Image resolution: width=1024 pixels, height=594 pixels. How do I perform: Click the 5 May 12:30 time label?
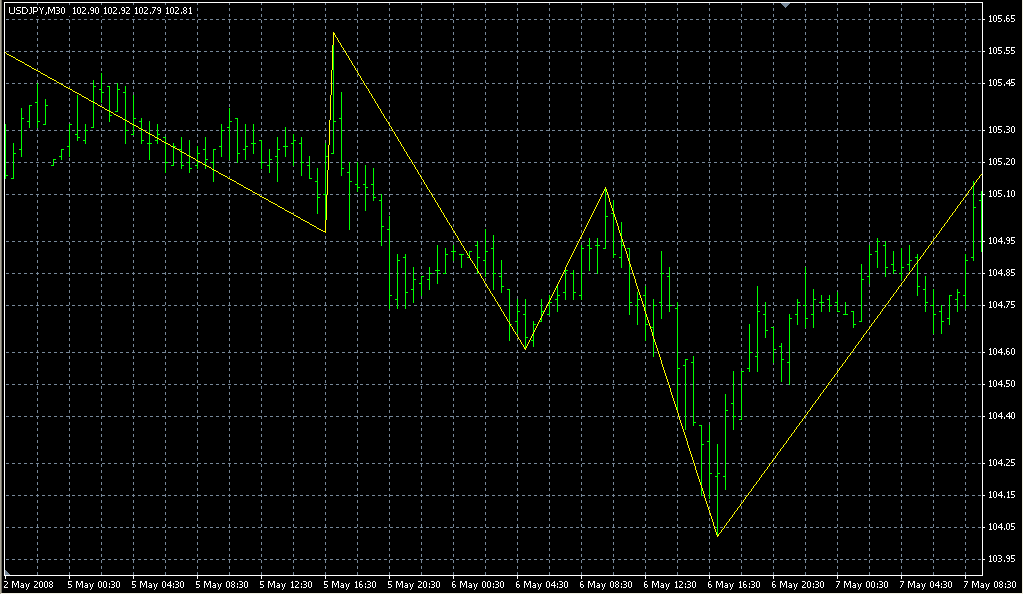click(286, 585)
